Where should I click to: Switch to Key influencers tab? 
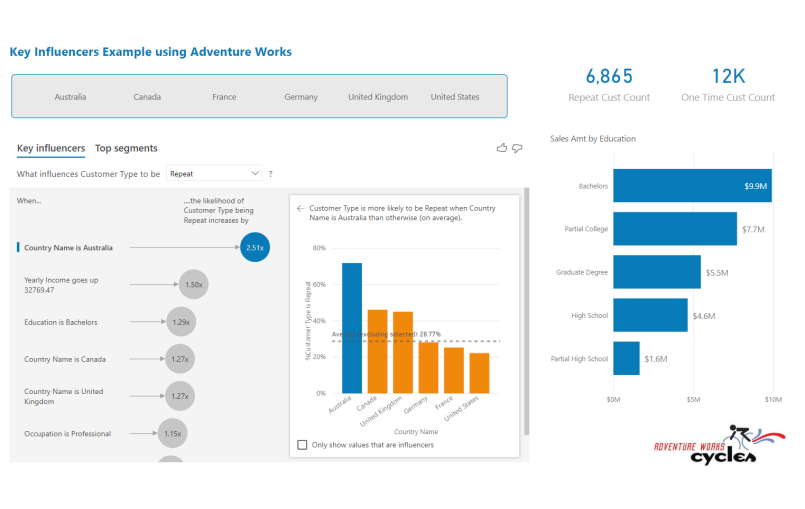51,148
